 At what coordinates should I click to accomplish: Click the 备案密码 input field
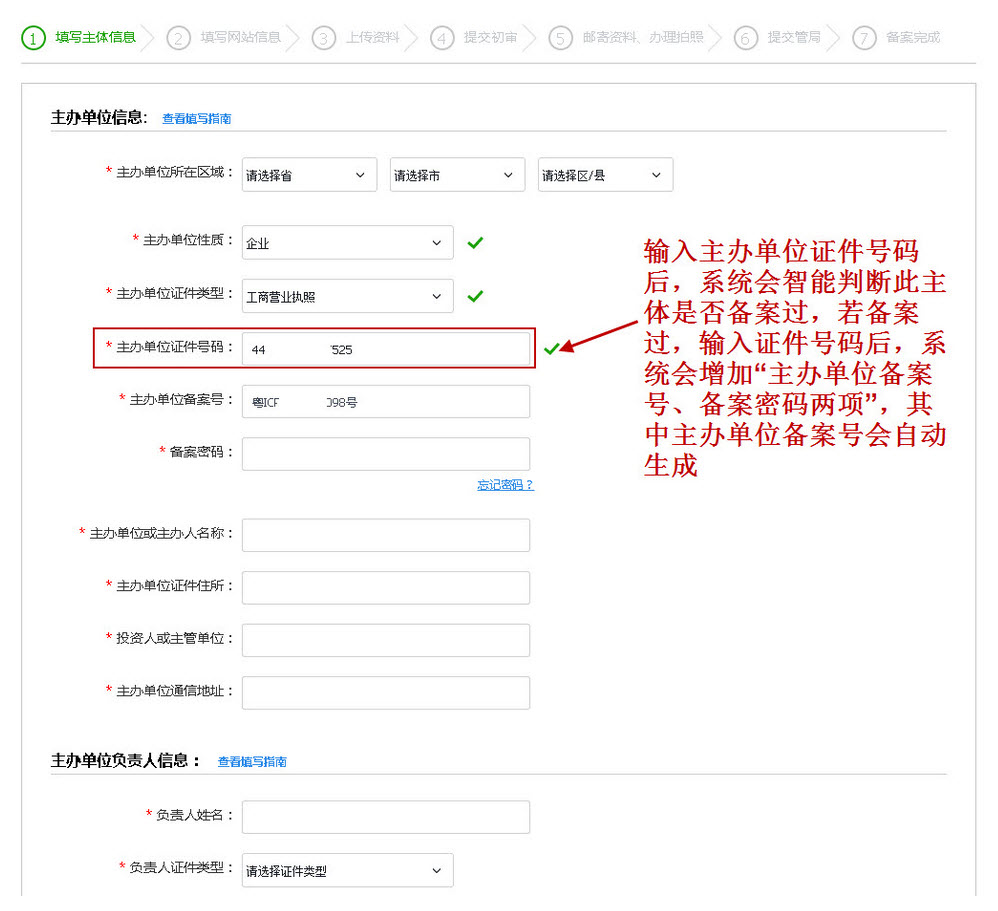tap(386, 453)
